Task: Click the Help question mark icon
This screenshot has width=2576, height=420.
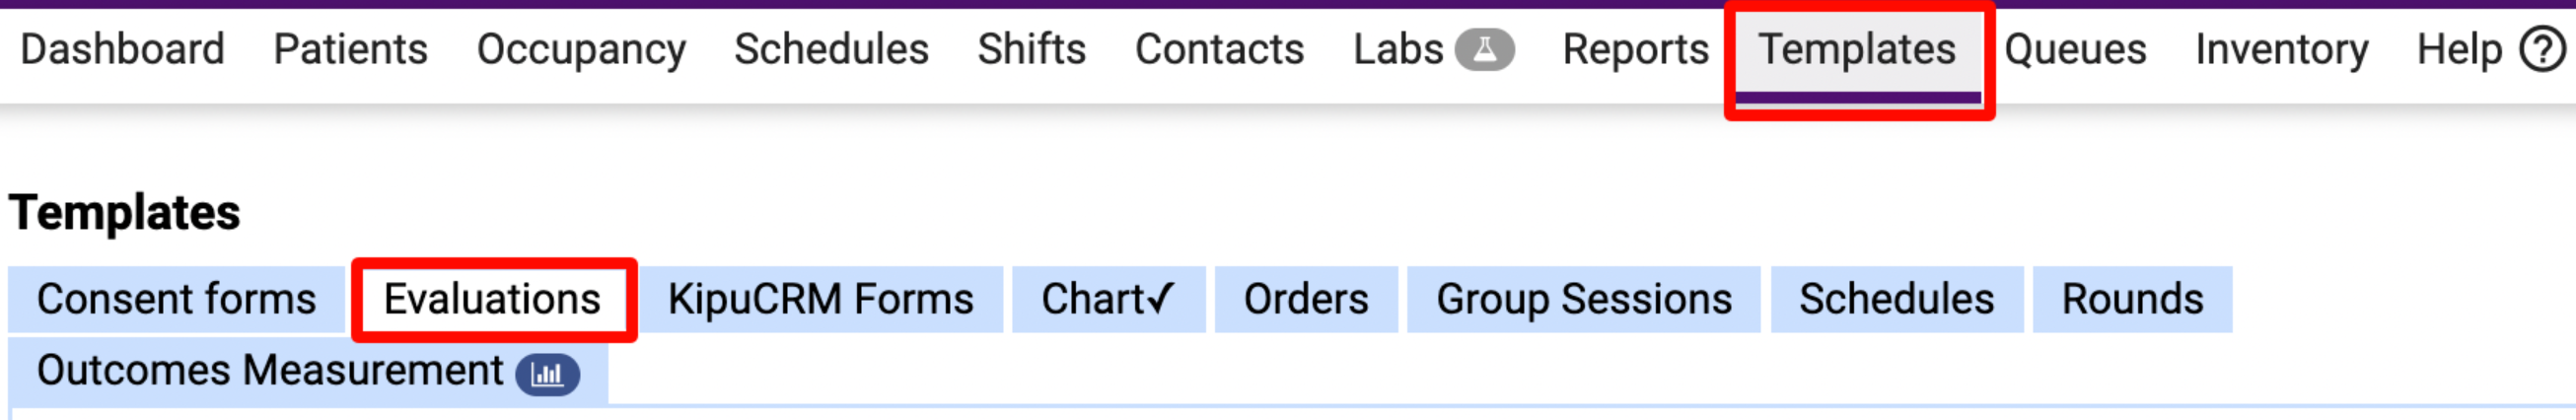Action: click(2542, 50)
